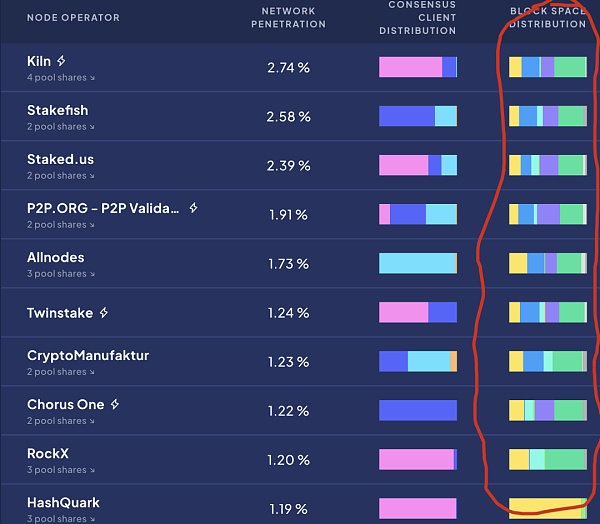Open the HashQuark operator entry
The image size is (600, 524).
[63, 503]
